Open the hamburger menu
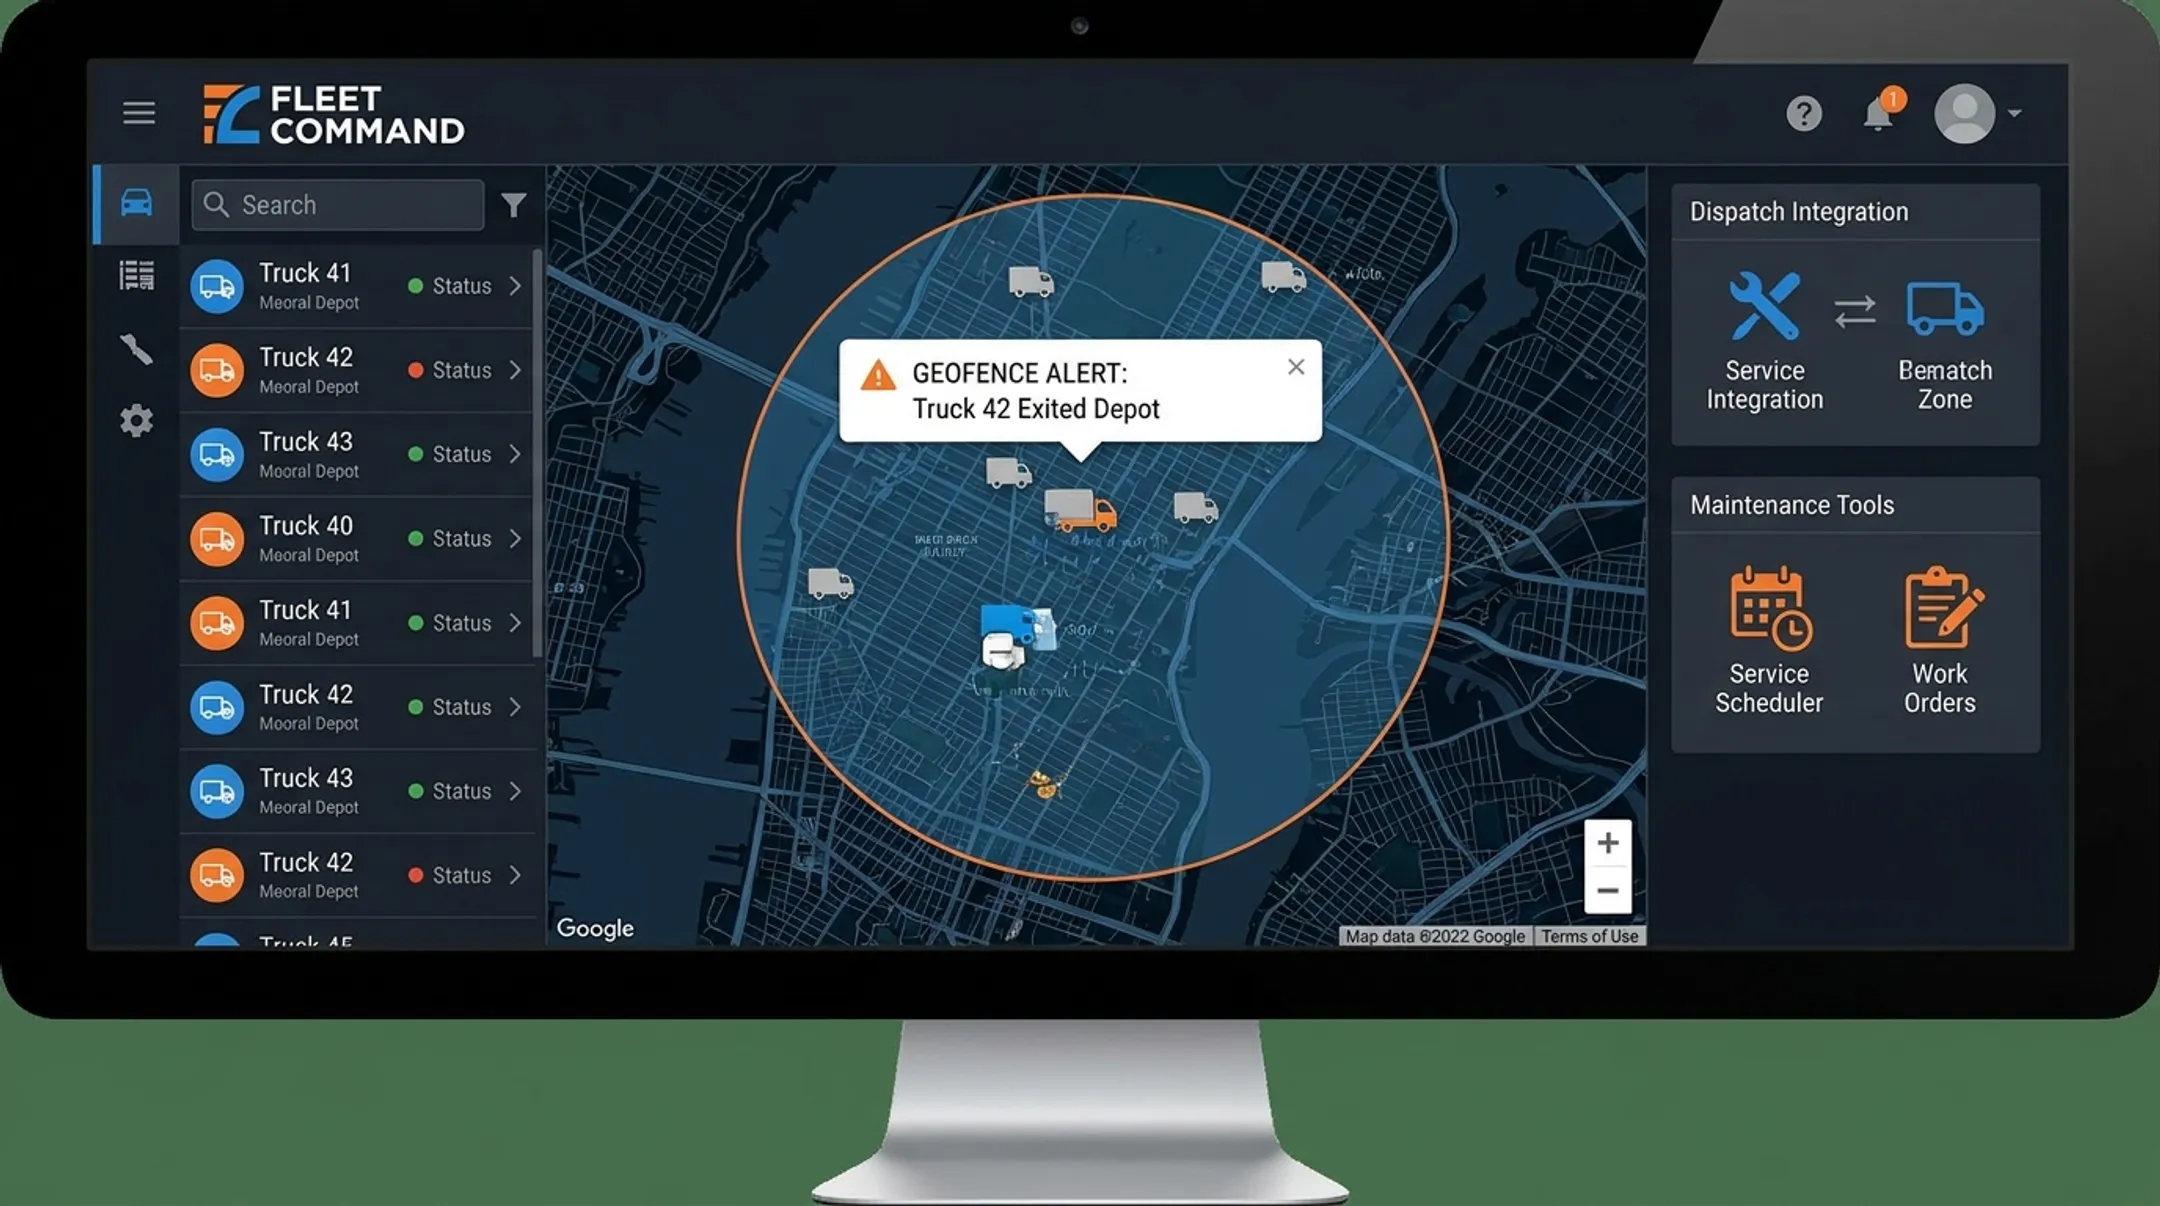This screenshot has width=2160, height=1206. click(139, 113)
